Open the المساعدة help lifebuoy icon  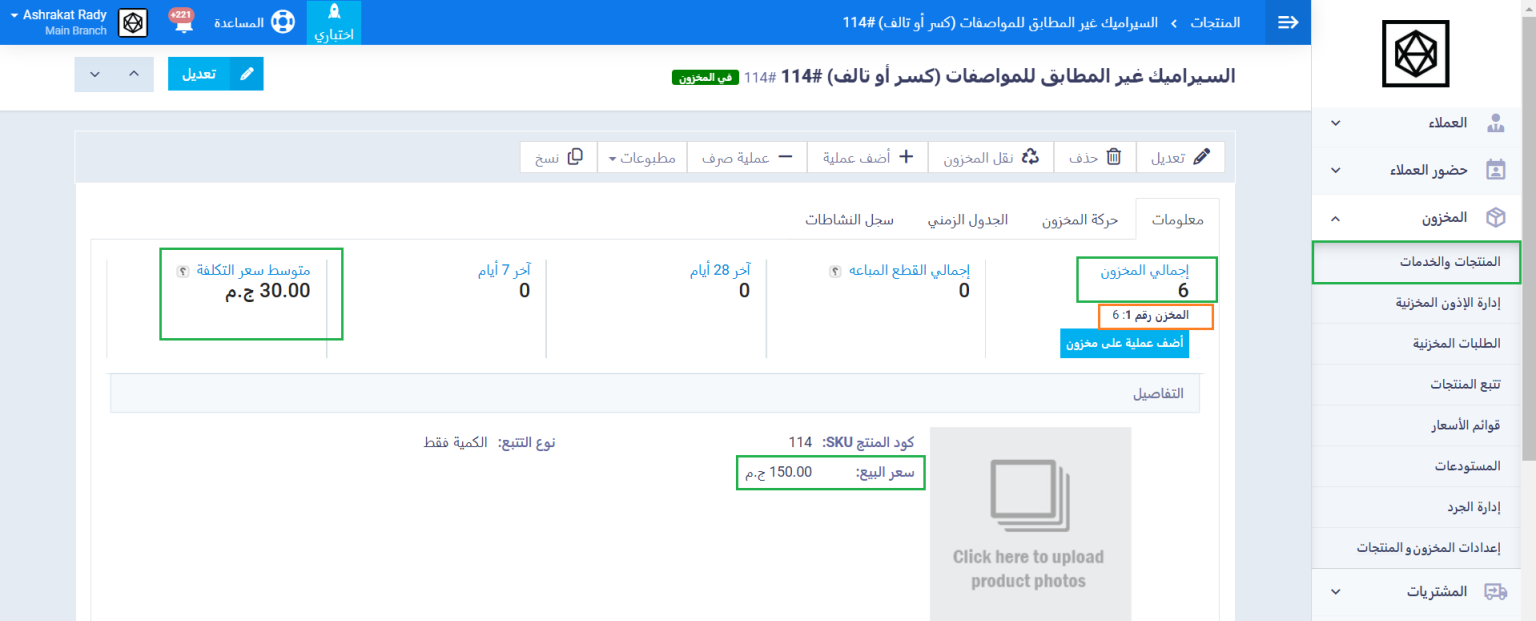click(283, 22)
